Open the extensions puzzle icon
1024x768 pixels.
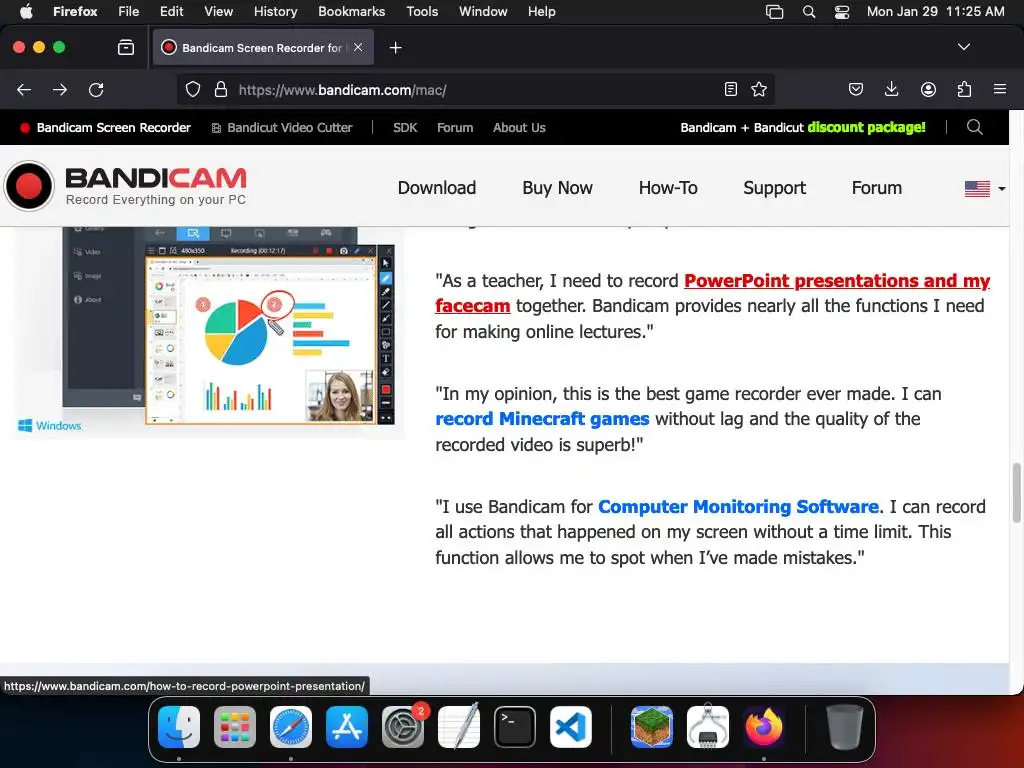(964, 89)
